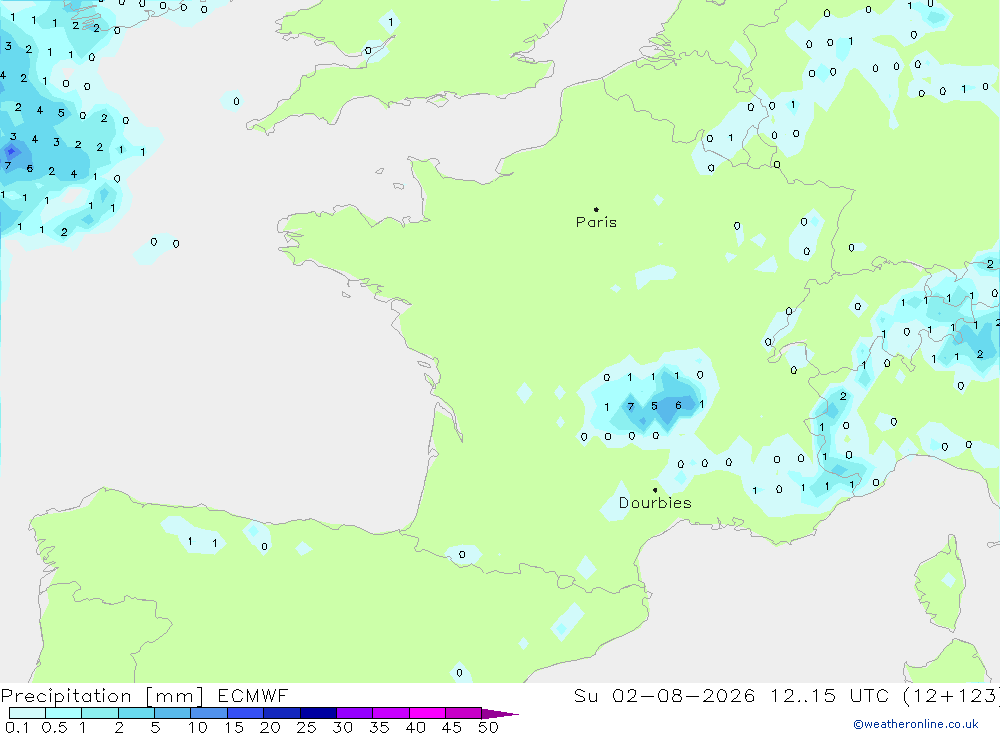Select the 10–15 mm legend swatch
Viewport: 1000px width, 733px height.
pyautogui.click(x=209, y=713)
